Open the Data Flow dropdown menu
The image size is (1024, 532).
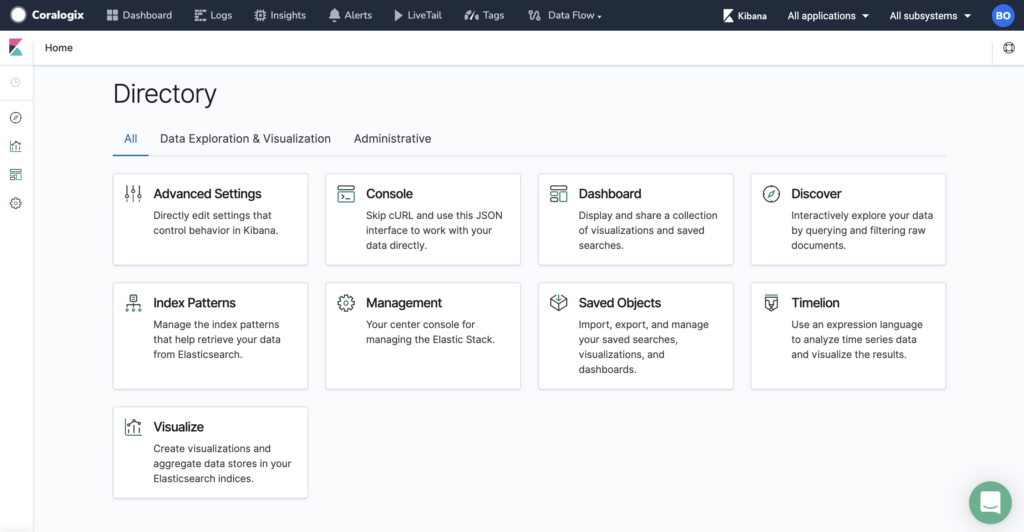[x=565, y=15]
